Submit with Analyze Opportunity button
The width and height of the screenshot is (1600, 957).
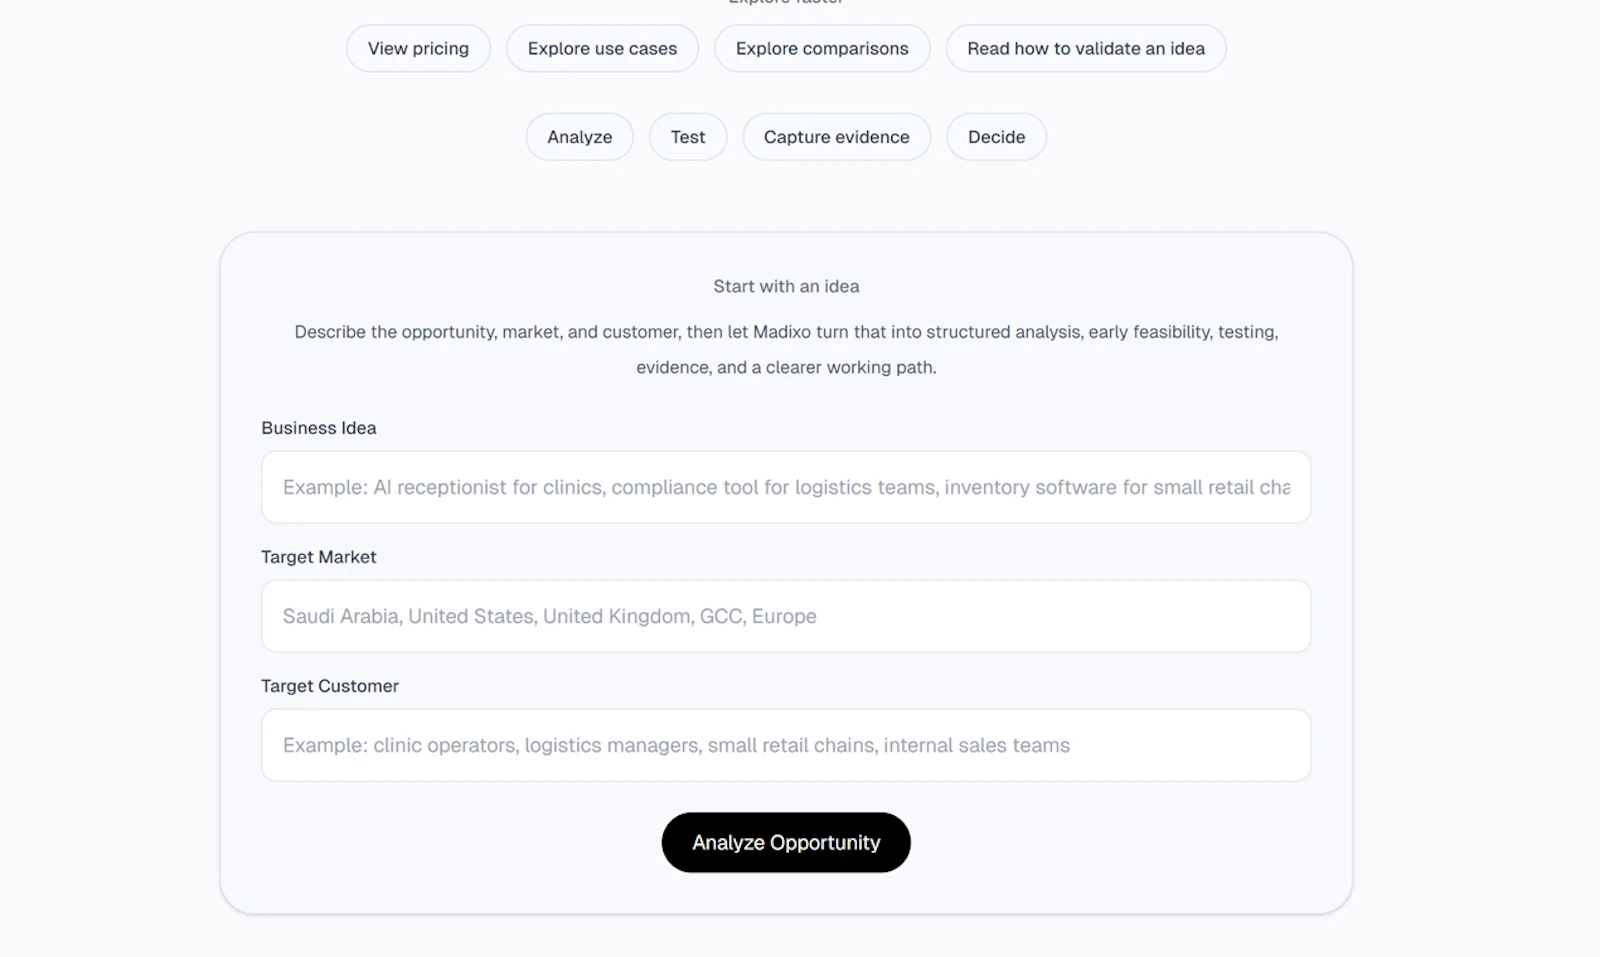tap(786, 842)
